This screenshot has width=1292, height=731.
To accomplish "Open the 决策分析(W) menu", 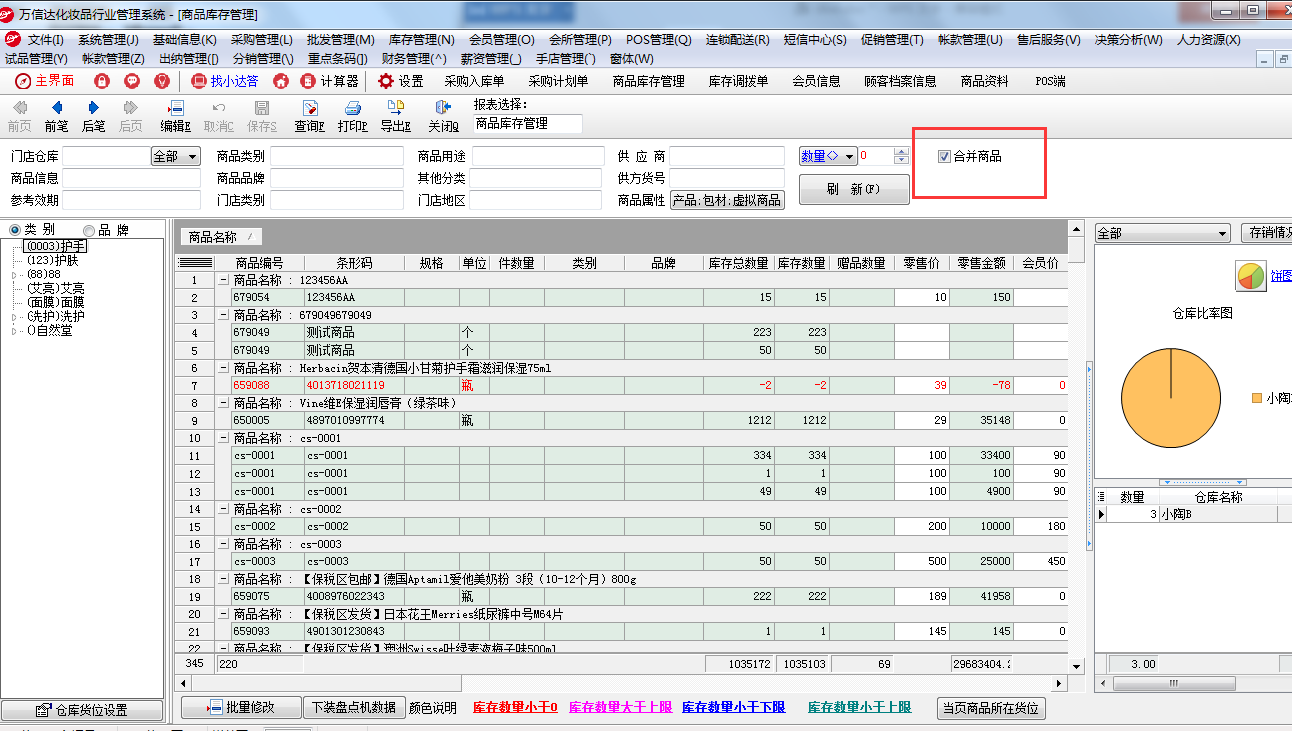I will 1129,40.
